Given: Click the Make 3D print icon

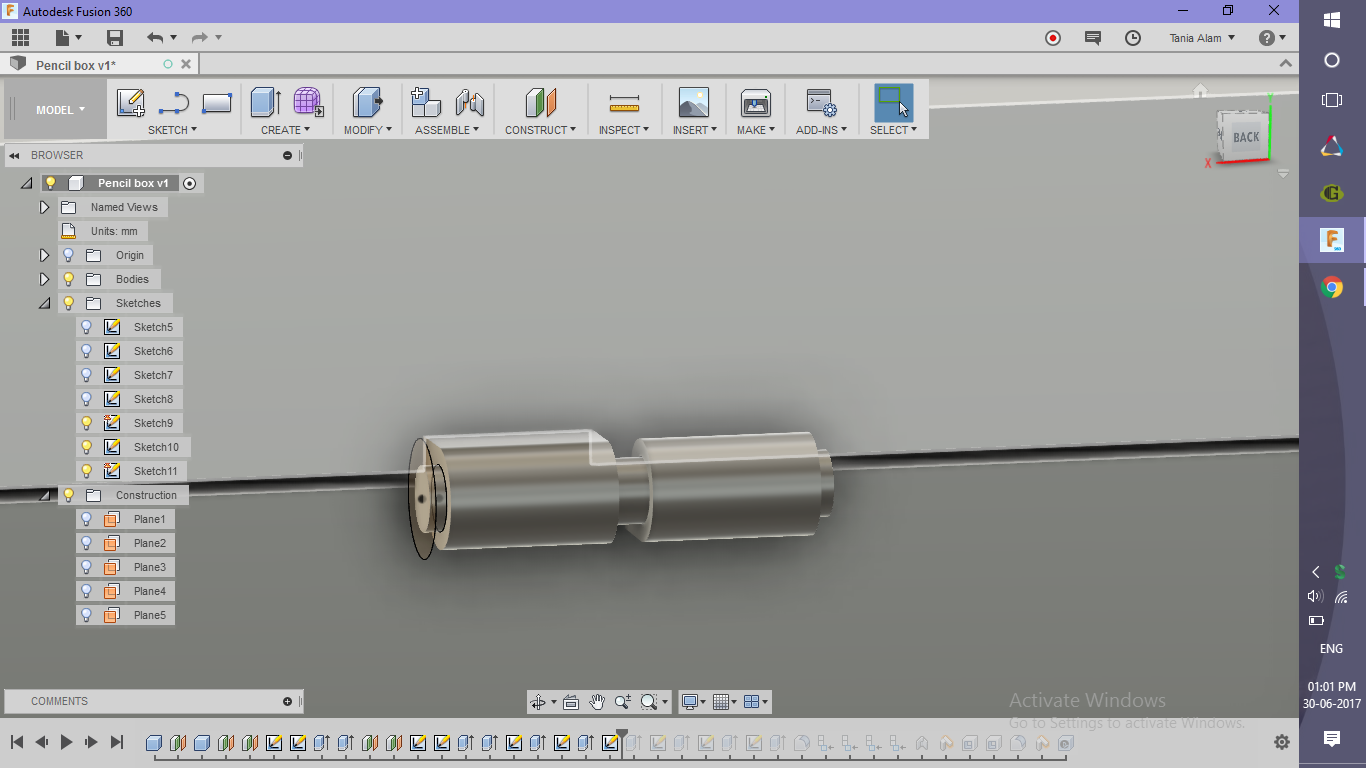Looking at the screenshot, I should [x=755, y=103].
